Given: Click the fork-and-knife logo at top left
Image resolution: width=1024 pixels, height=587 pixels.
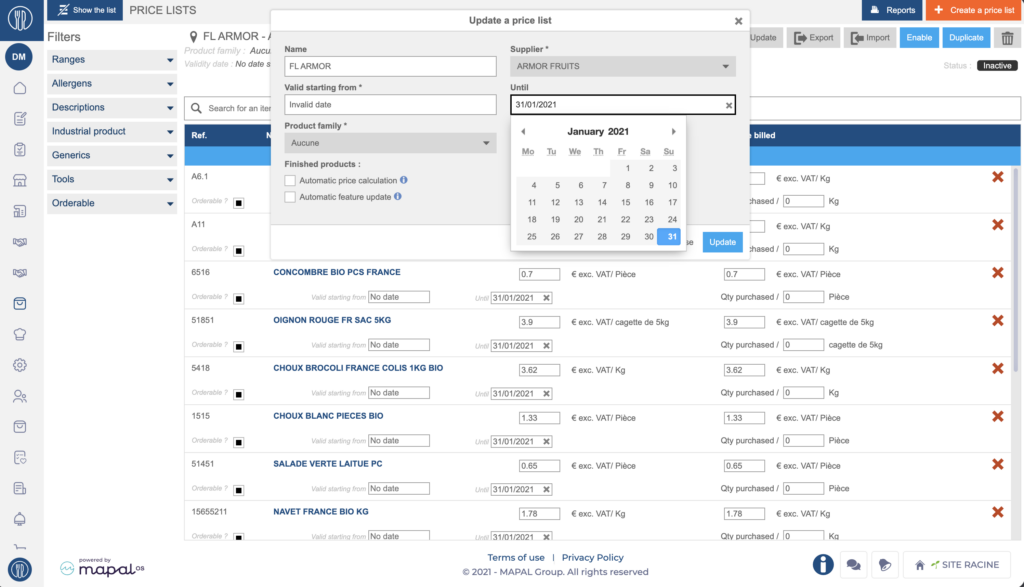Looking at the screenshot, I should [x=20, y=18].
